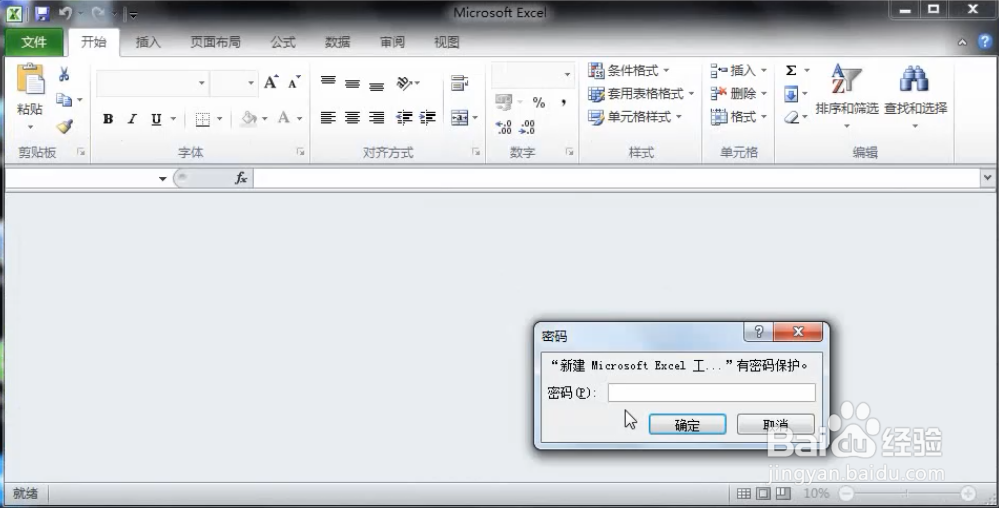Switch to the 视图 tab
Screen dimensions: 999x508
point(447,42)
